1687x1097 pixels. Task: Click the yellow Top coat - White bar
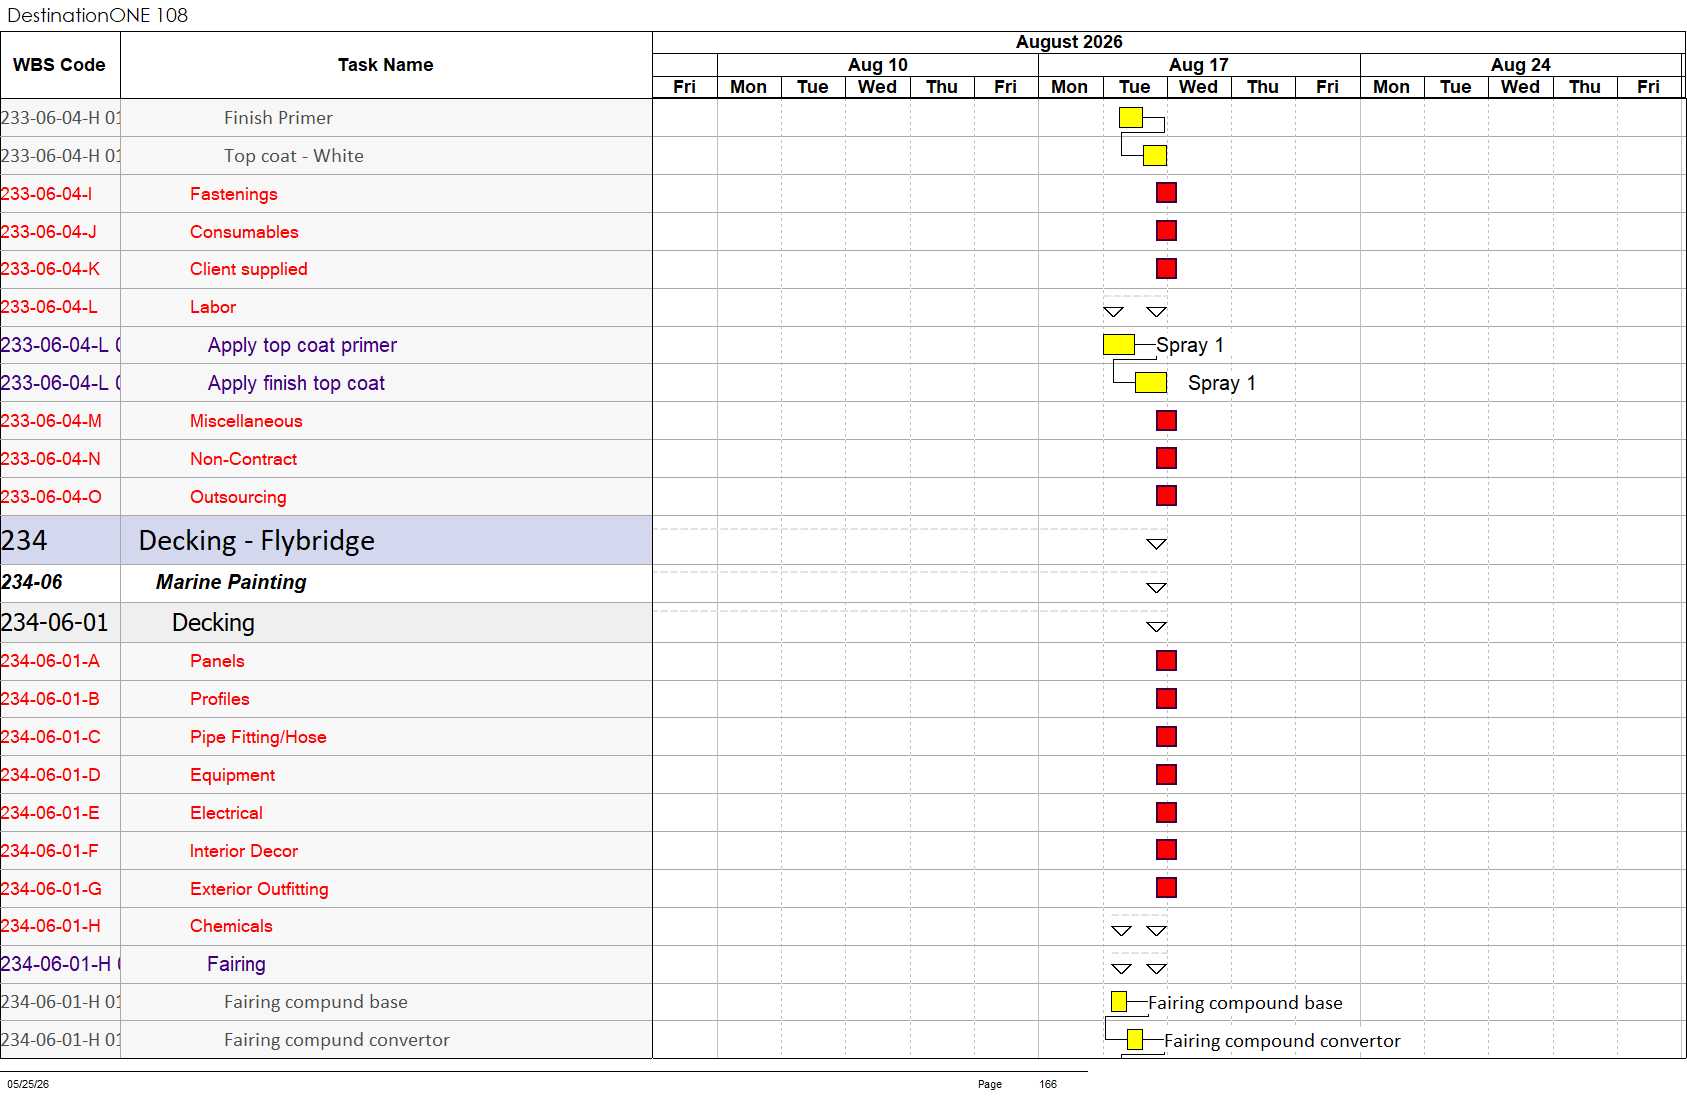1155,156
